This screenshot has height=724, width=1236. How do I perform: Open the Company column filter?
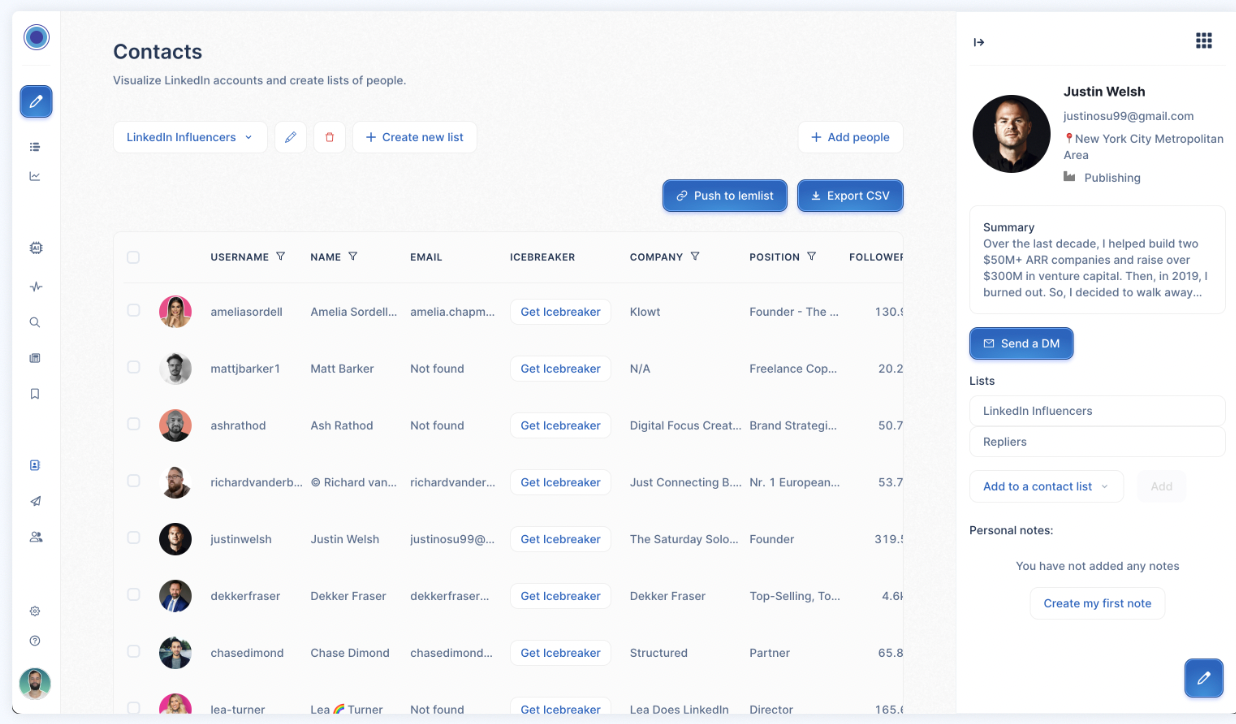(x=695, y=256)
